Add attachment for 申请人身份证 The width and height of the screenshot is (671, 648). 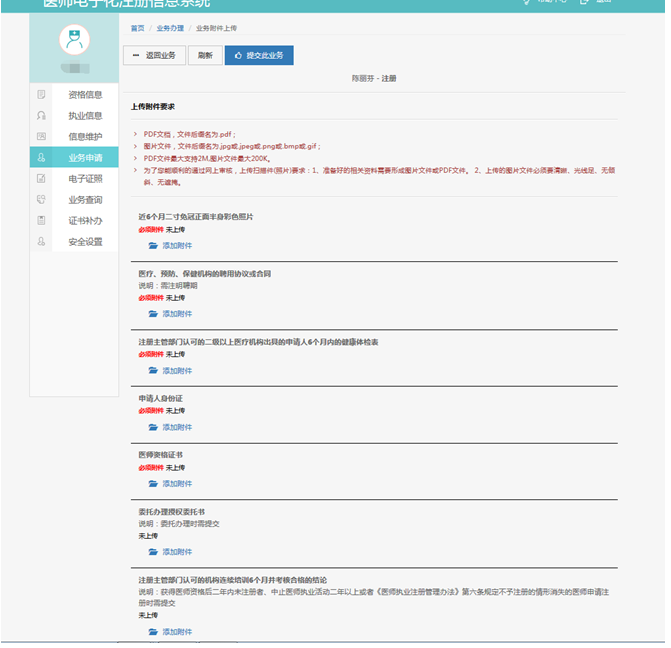click(x=170, y=427)
